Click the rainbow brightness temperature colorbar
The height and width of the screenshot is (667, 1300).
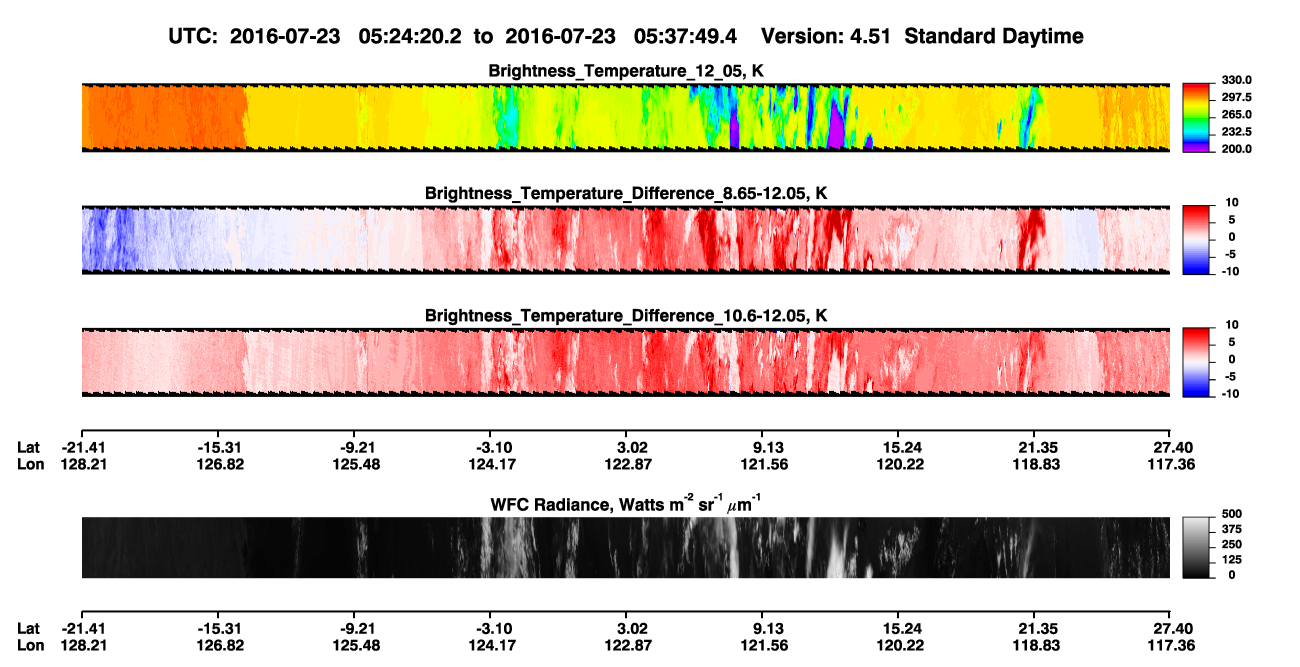pyautogui.click(x=1196, y=117)
